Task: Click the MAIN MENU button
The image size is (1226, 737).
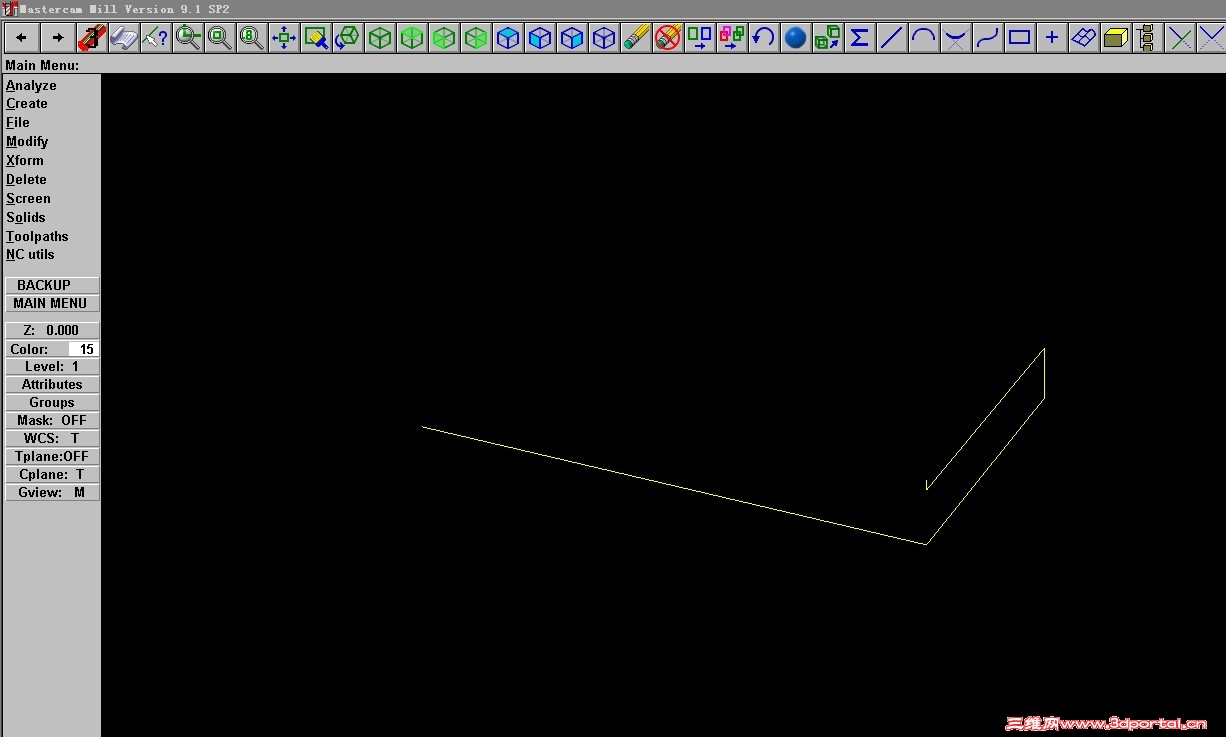Action: [51, 303]
